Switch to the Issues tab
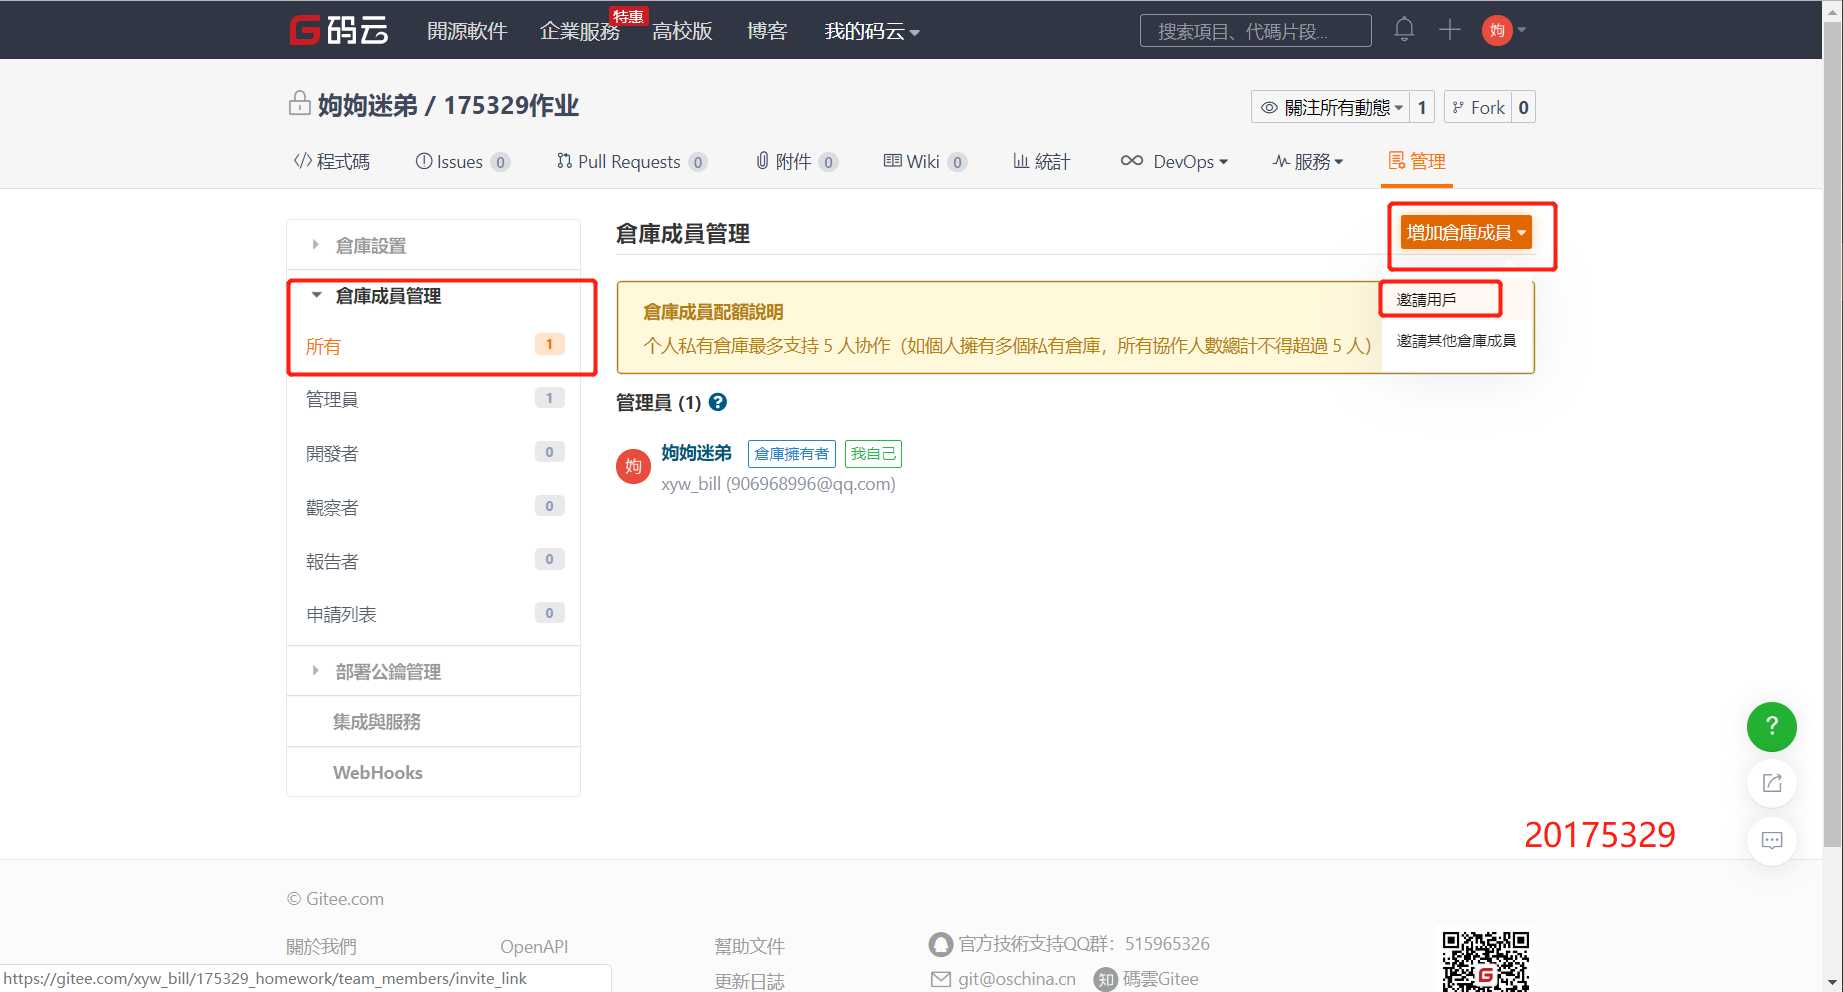This screenshot has height=992, width=1843. pyautogui.click(x=463, y=161)
